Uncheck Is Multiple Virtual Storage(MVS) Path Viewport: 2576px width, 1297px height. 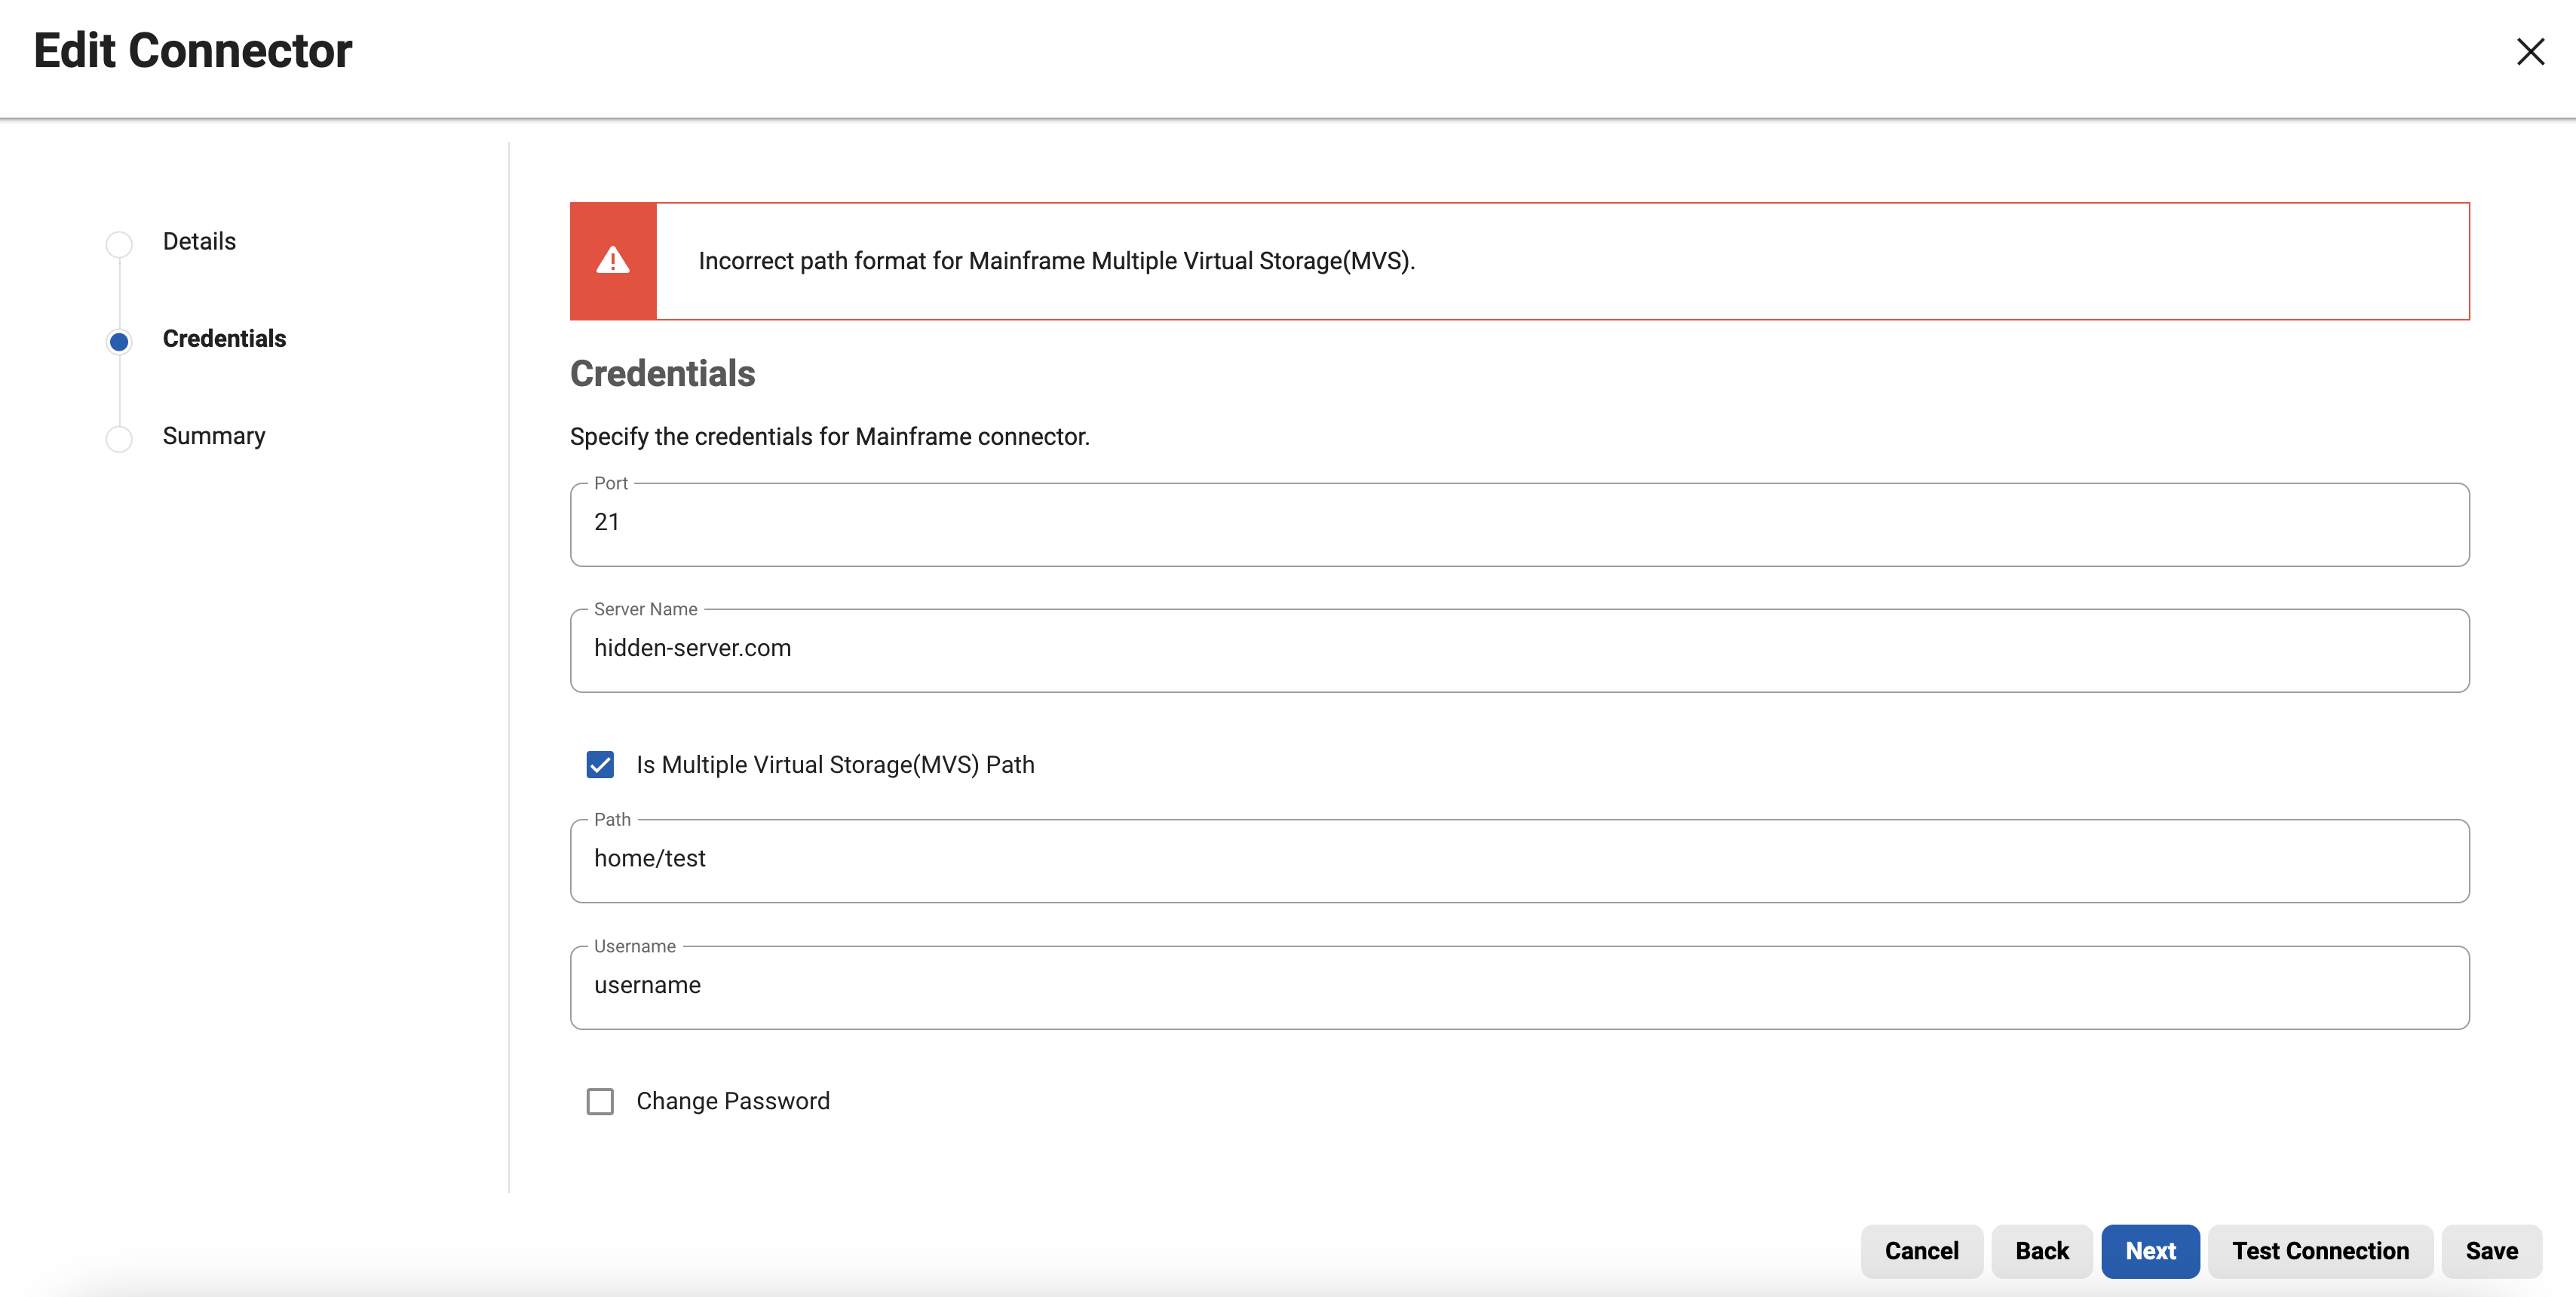pos(600,765)
